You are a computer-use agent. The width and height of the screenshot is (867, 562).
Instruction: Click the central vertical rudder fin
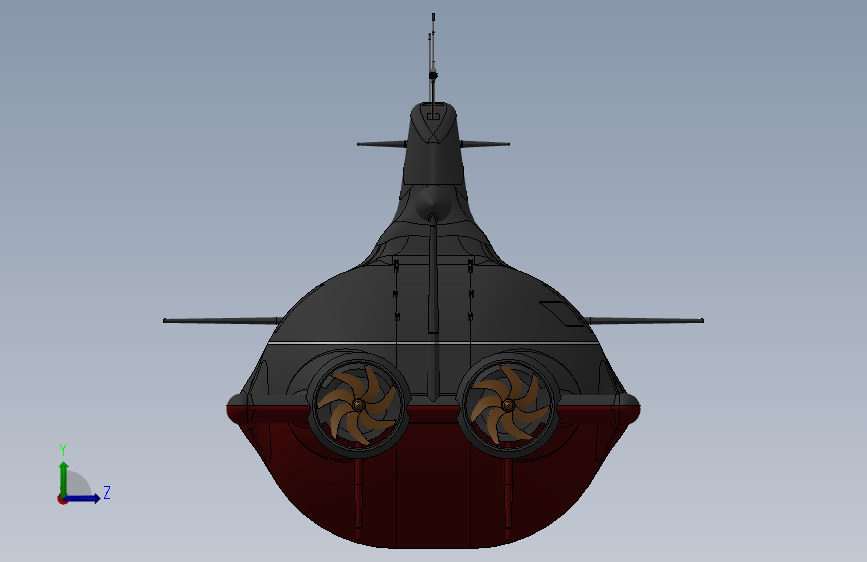pyautogui.click(x=433, y=274)
